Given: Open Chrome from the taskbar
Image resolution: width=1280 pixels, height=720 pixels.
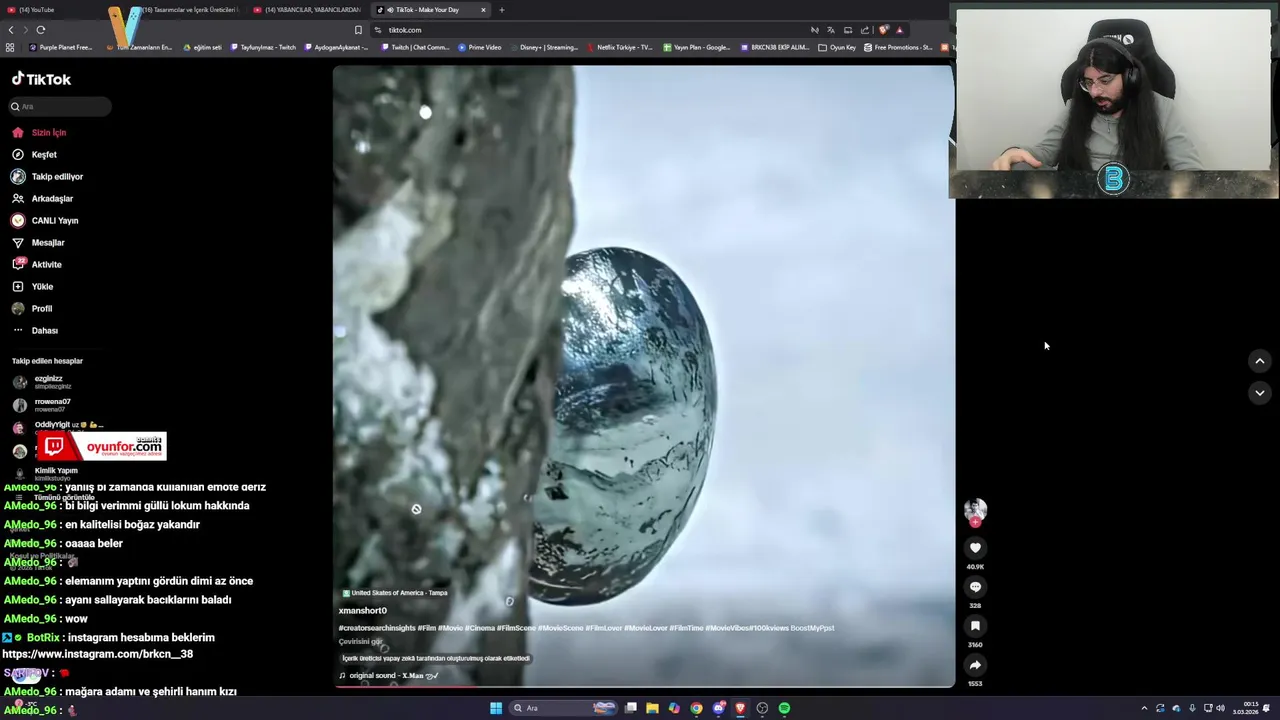Looking at the screenshot, I should point(696,708).
